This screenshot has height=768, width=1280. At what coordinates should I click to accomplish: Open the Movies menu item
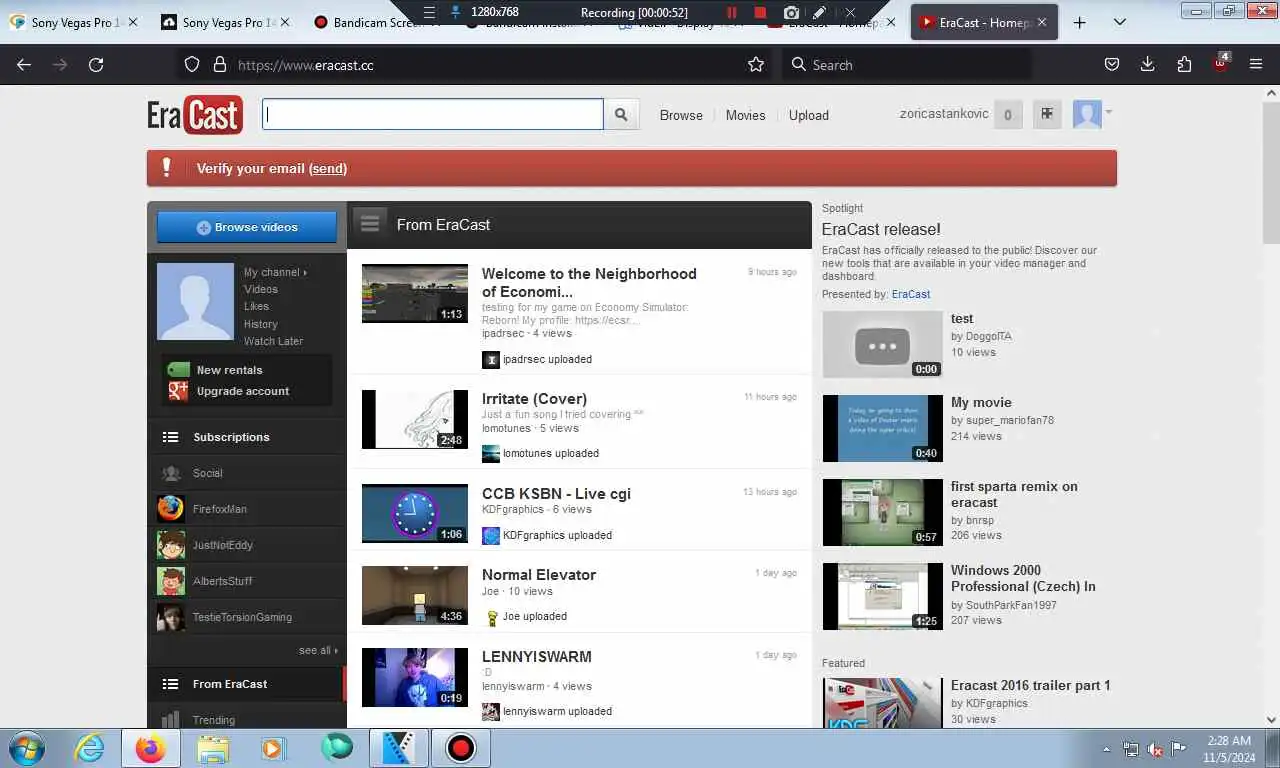[x=745, y=115]
